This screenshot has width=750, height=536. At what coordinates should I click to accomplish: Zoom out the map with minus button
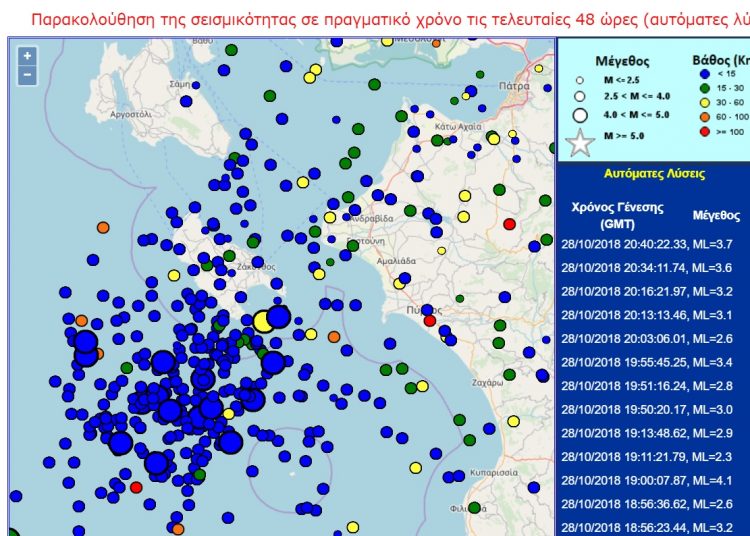point(27,75)
